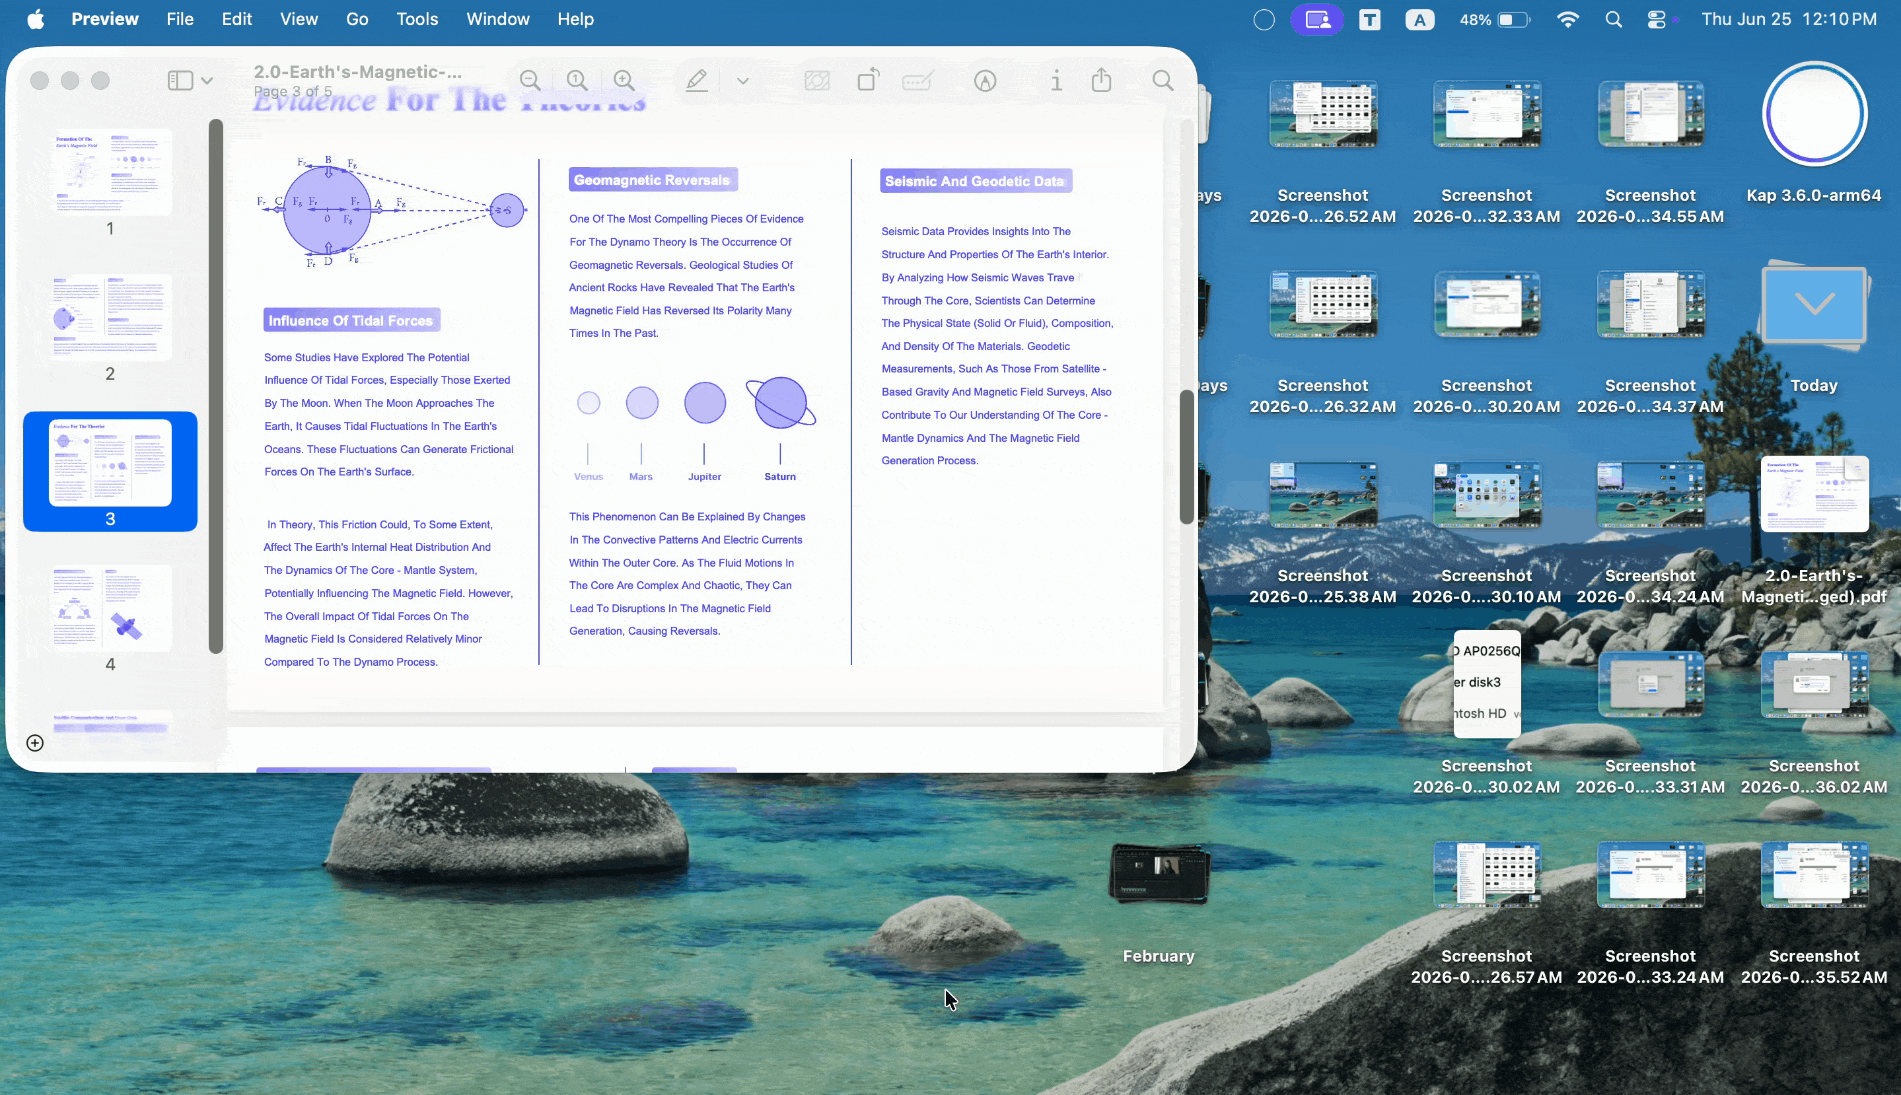Open Wi-Fi status menu

point(1567,19)
